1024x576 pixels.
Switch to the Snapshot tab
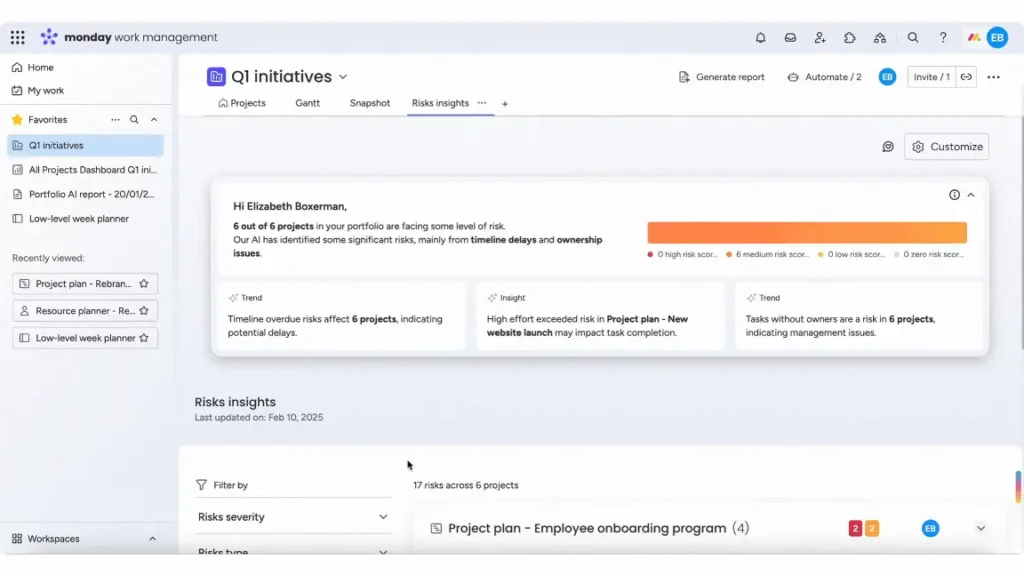(369, 103)
